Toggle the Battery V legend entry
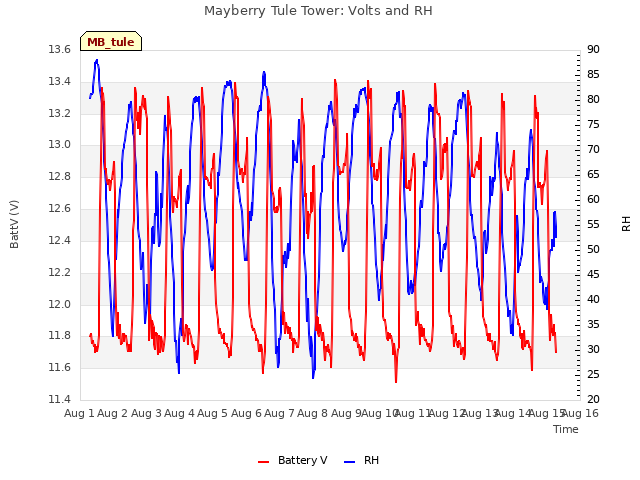The height and width of the screenshot is (480, 640). click(x=292, y=460)
